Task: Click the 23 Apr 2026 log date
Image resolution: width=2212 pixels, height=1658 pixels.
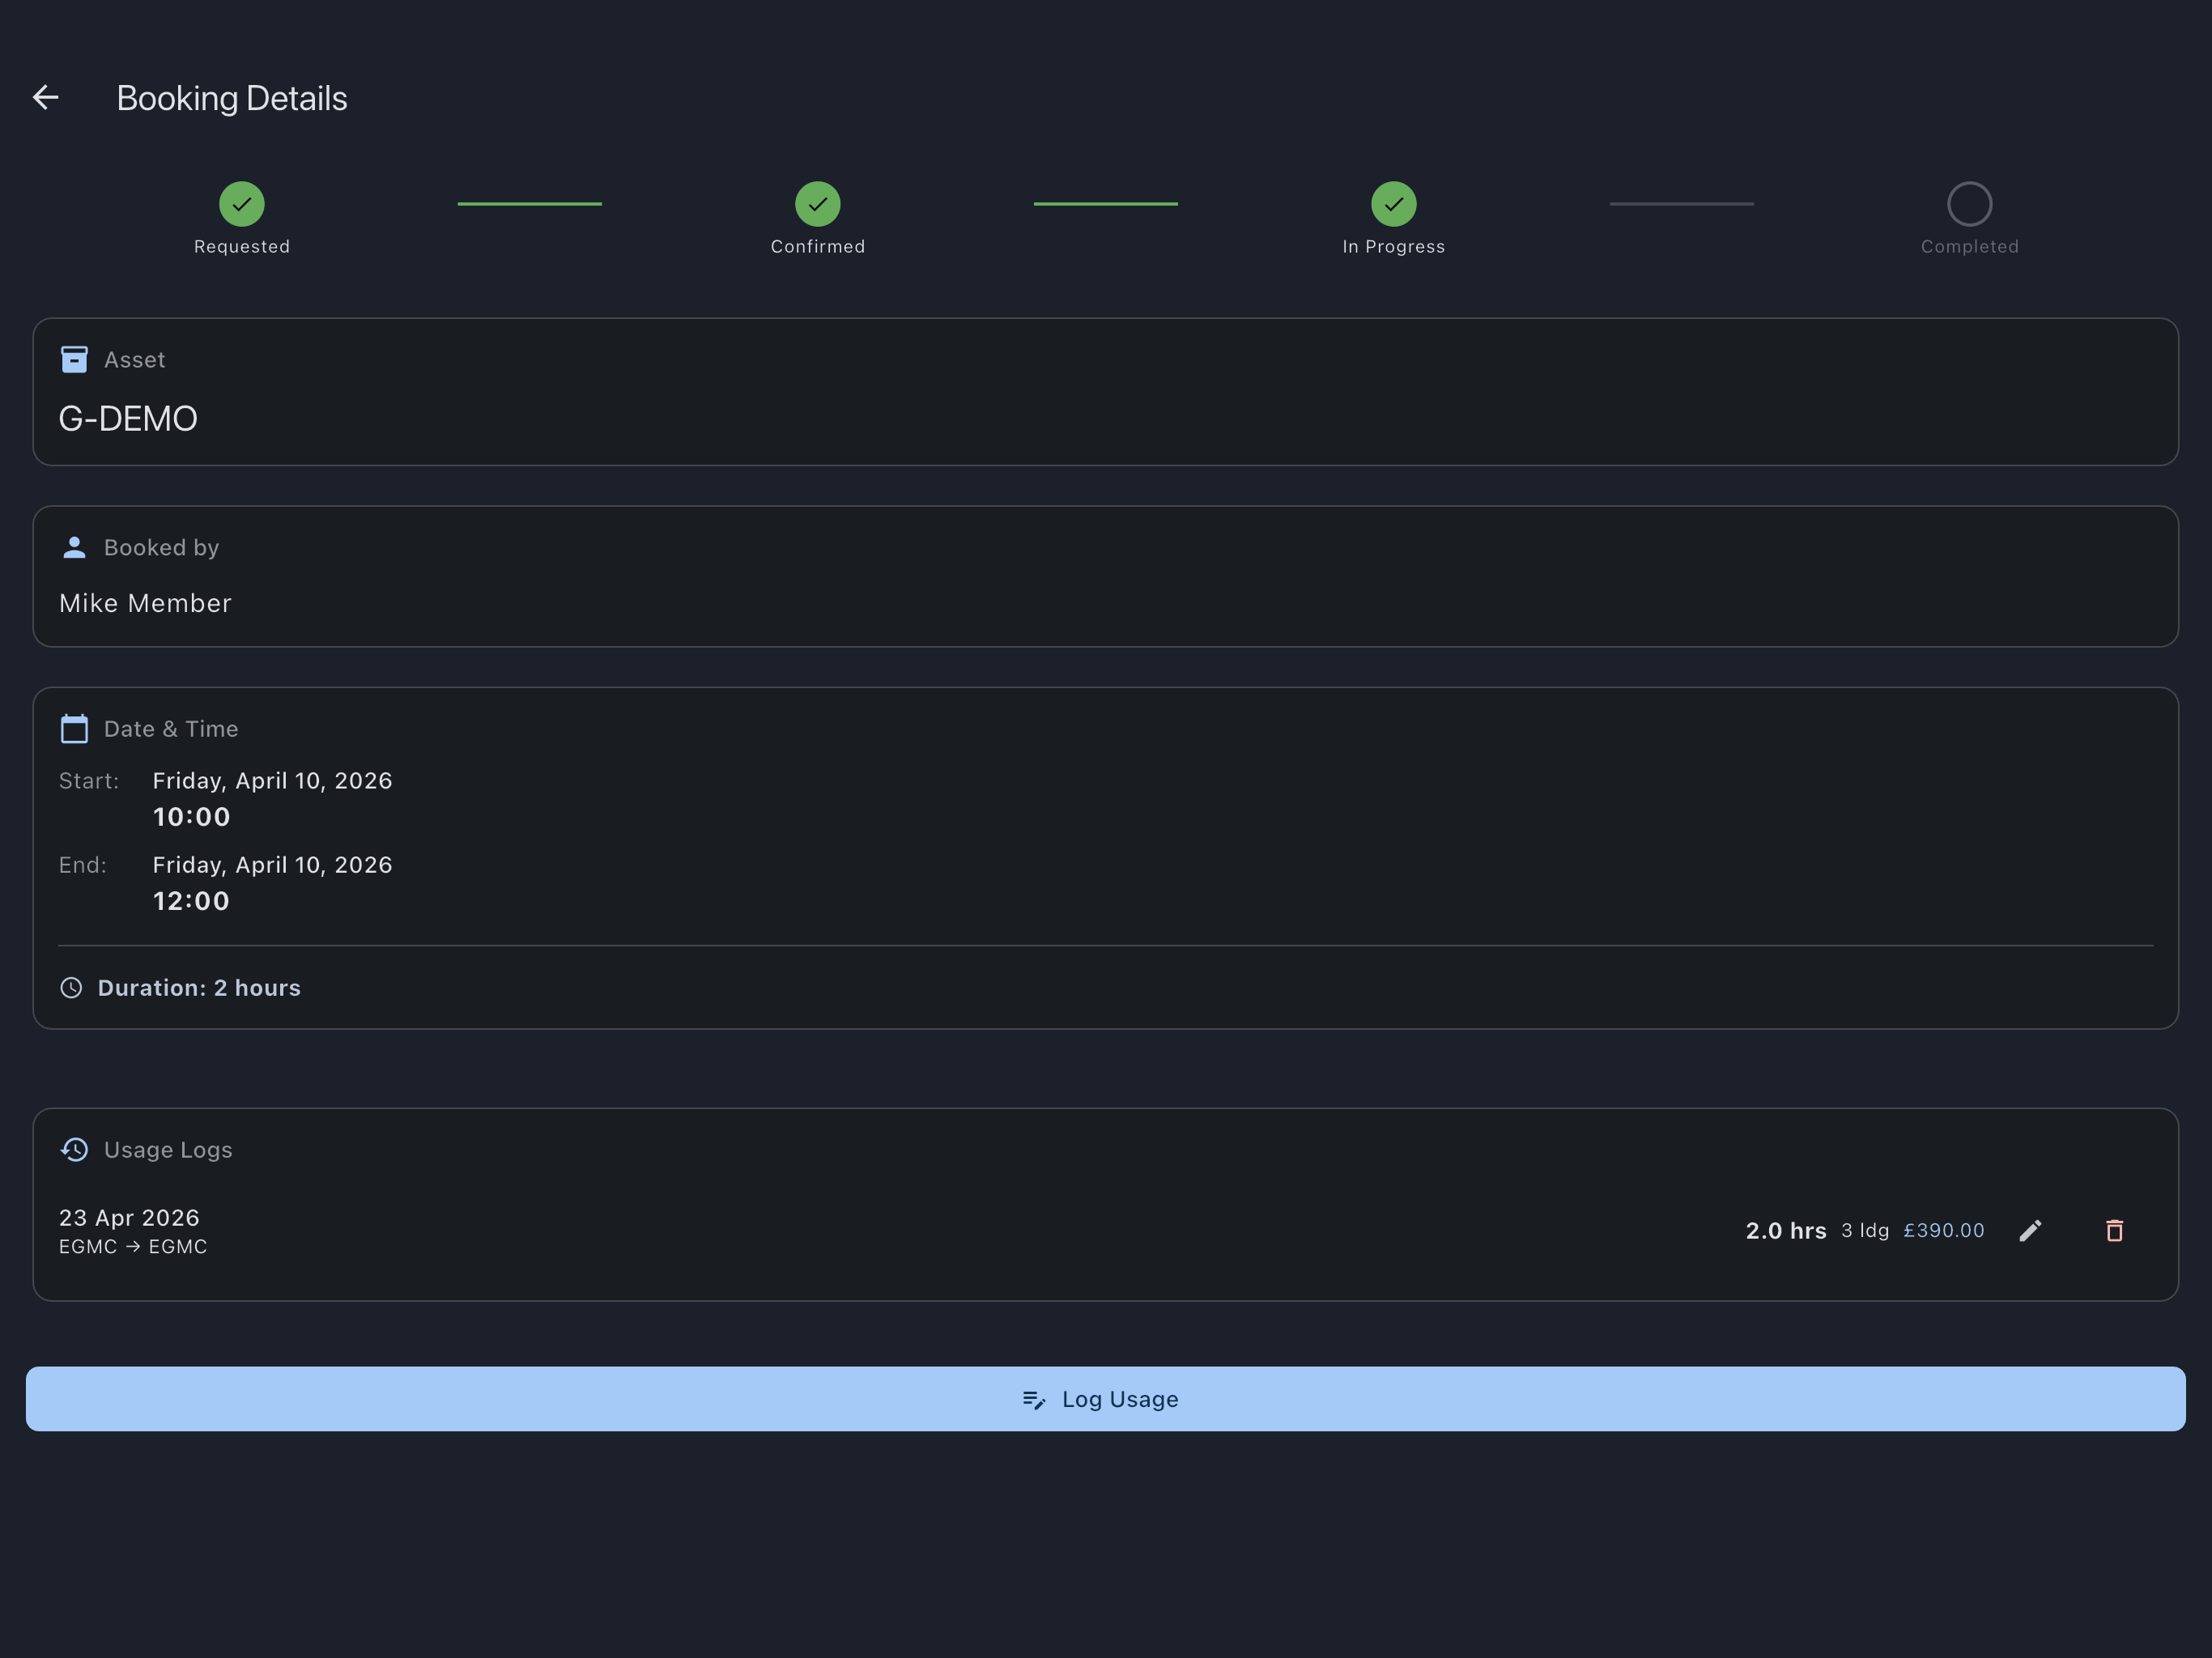Action: click(x=129, y=1217)
